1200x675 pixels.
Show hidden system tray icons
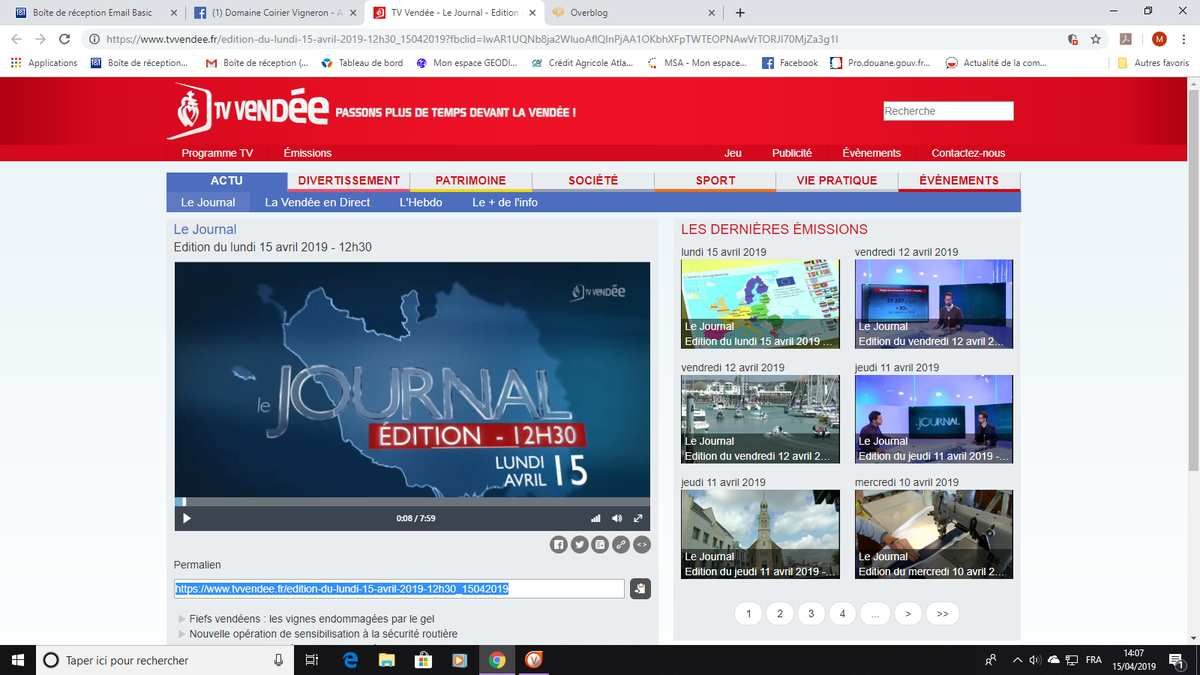pos(1017,660)
